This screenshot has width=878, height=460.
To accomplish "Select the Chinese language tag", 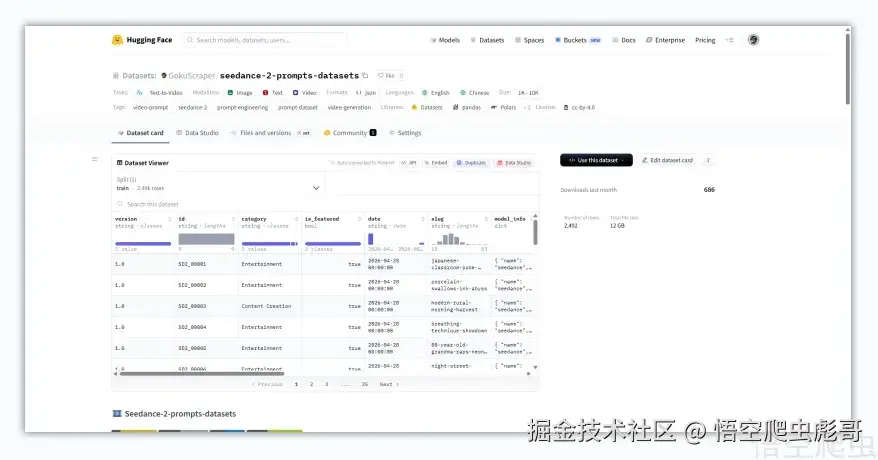I will [475, 93].
